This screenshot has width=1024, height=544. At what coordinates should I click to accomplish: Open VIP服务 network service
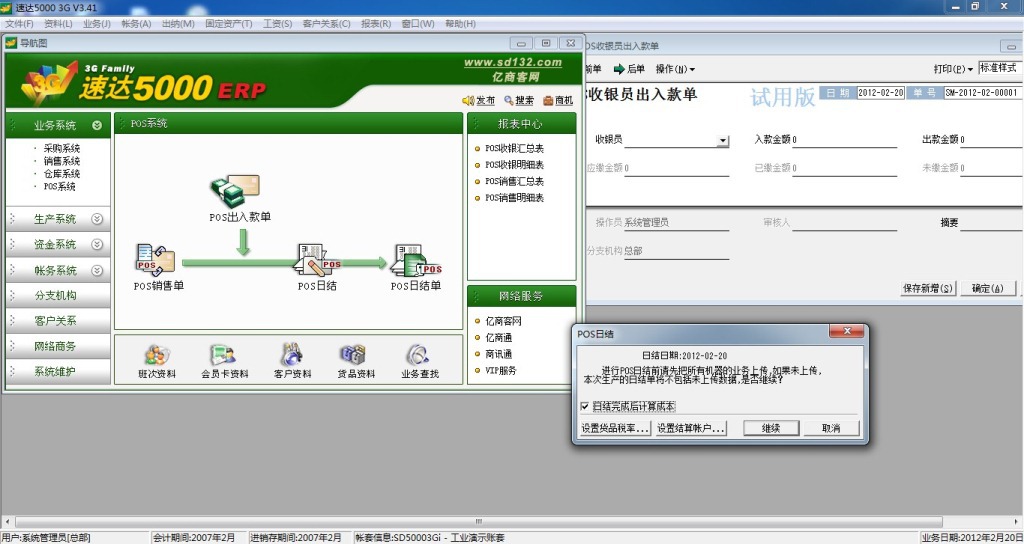[500, 370]
